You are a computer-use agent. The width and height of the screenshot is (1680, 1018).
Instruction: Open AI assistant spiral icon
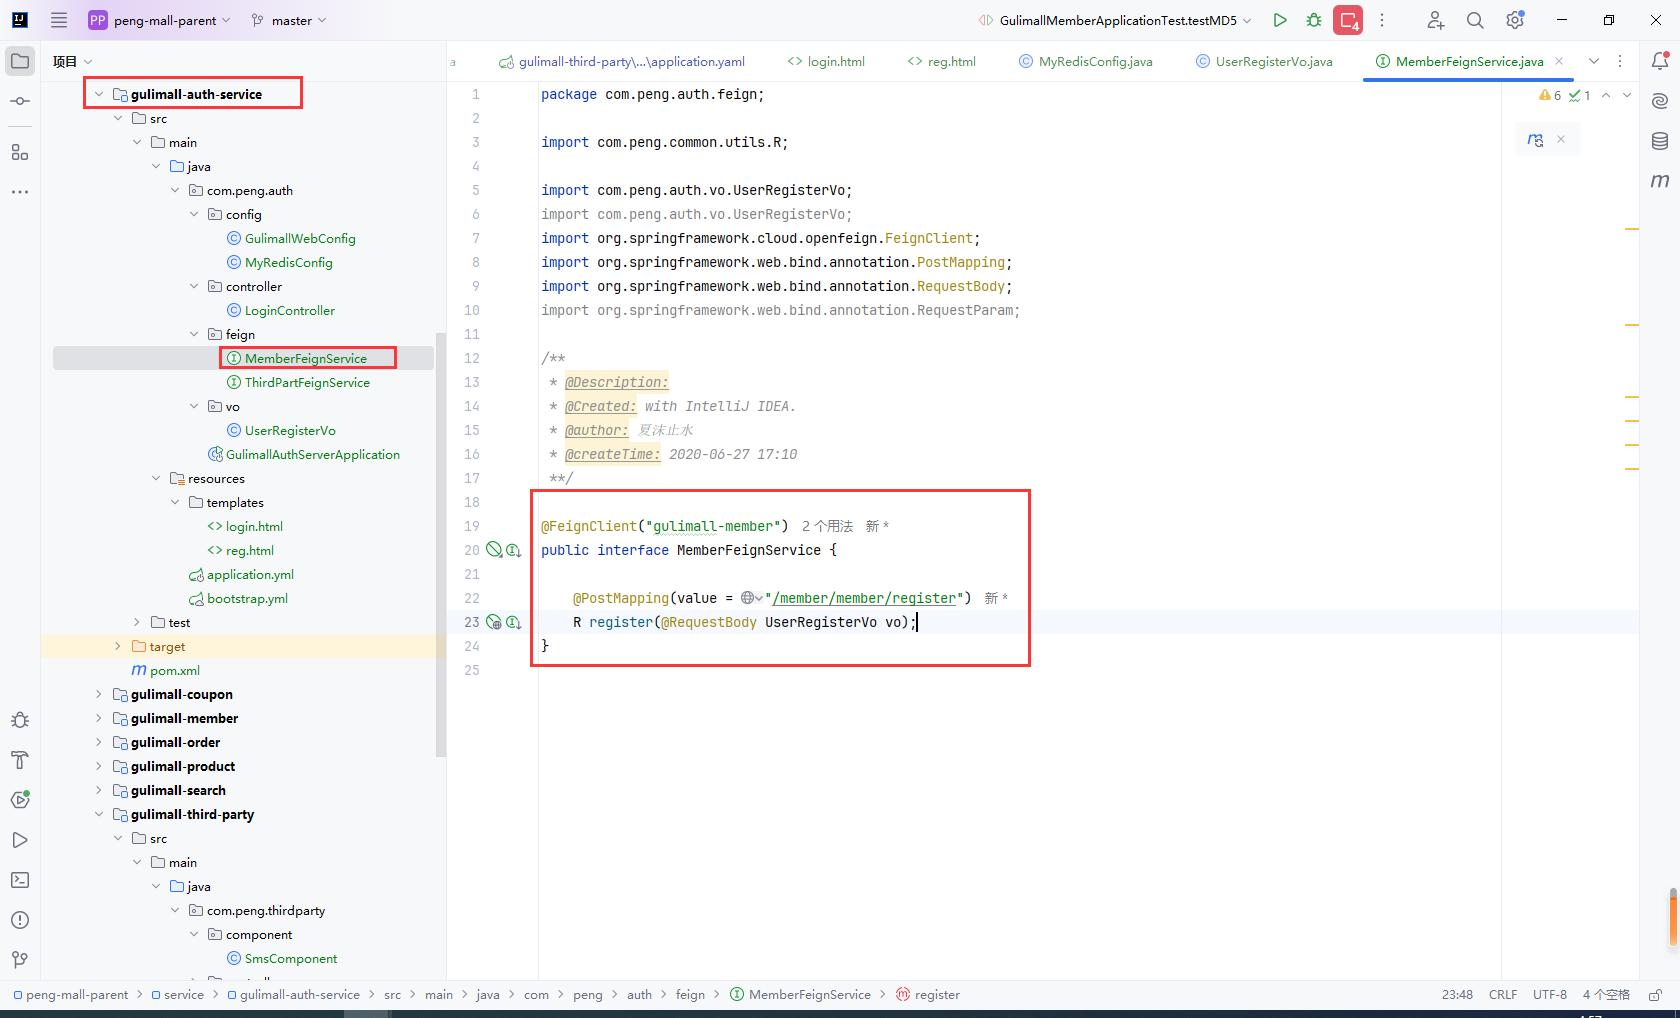coord(1660,101)
